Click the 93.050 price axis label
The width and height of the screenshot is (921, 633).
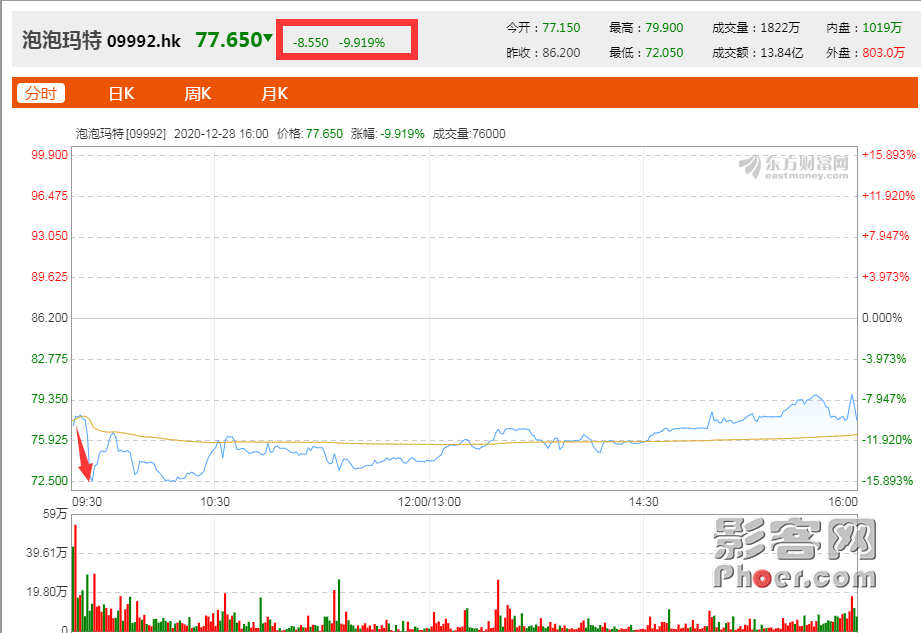pos(49,236)
